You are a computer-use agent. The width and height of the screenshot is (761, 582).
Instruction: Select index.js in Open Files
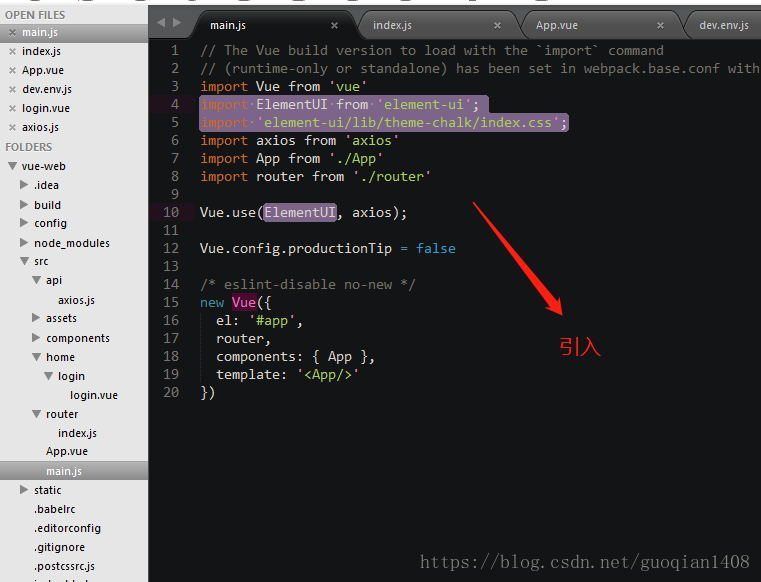pyautogui.click(x=41, y=51)
